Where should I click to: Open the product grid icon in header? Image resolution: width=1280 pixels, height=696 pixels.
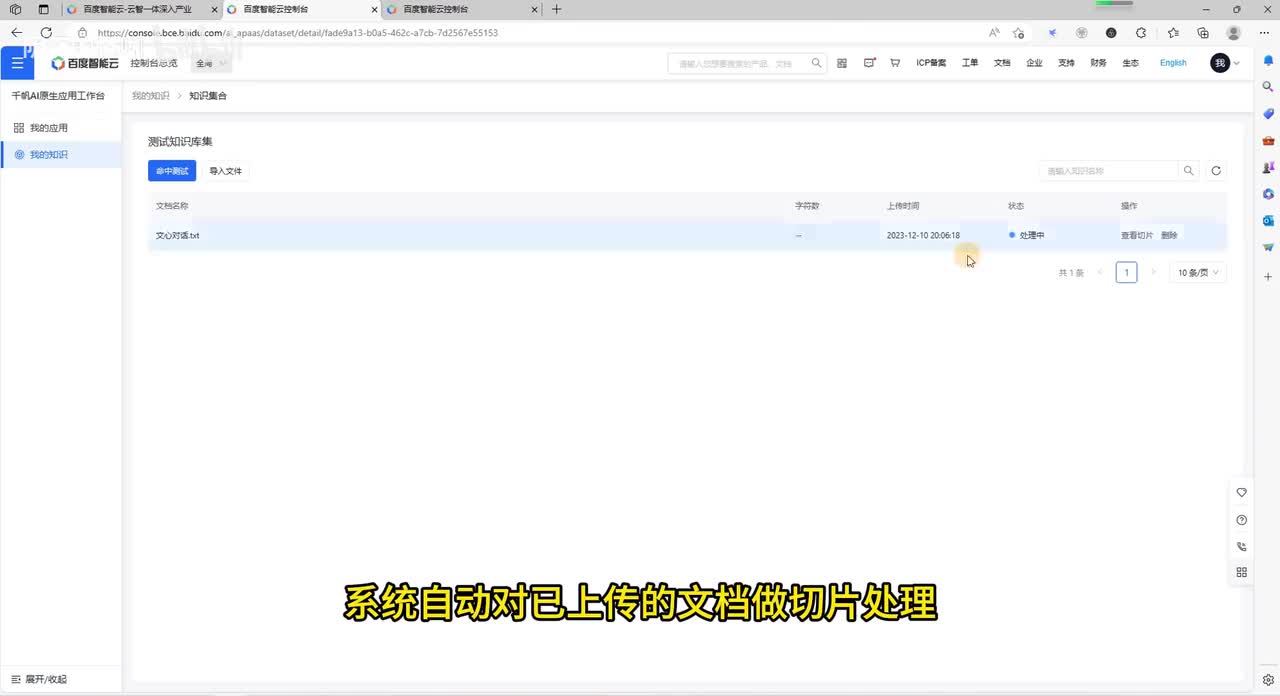pyautogui.click(x=842, y=63)
